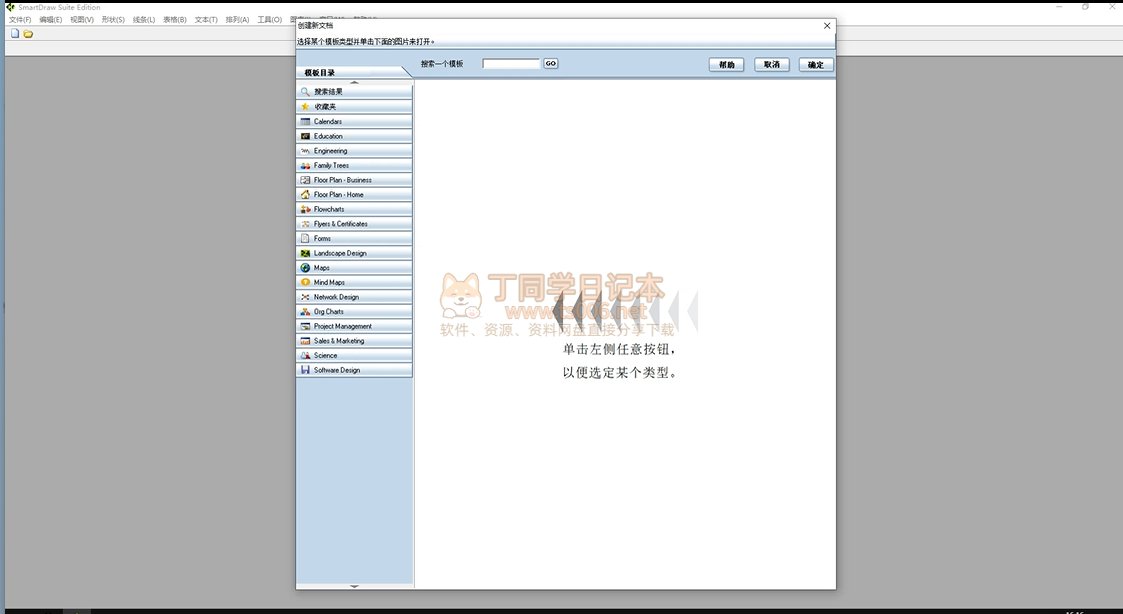Select the Floor Plan - Home category
The width and height of the screenshot is (1123, 614).
[355, 194]
